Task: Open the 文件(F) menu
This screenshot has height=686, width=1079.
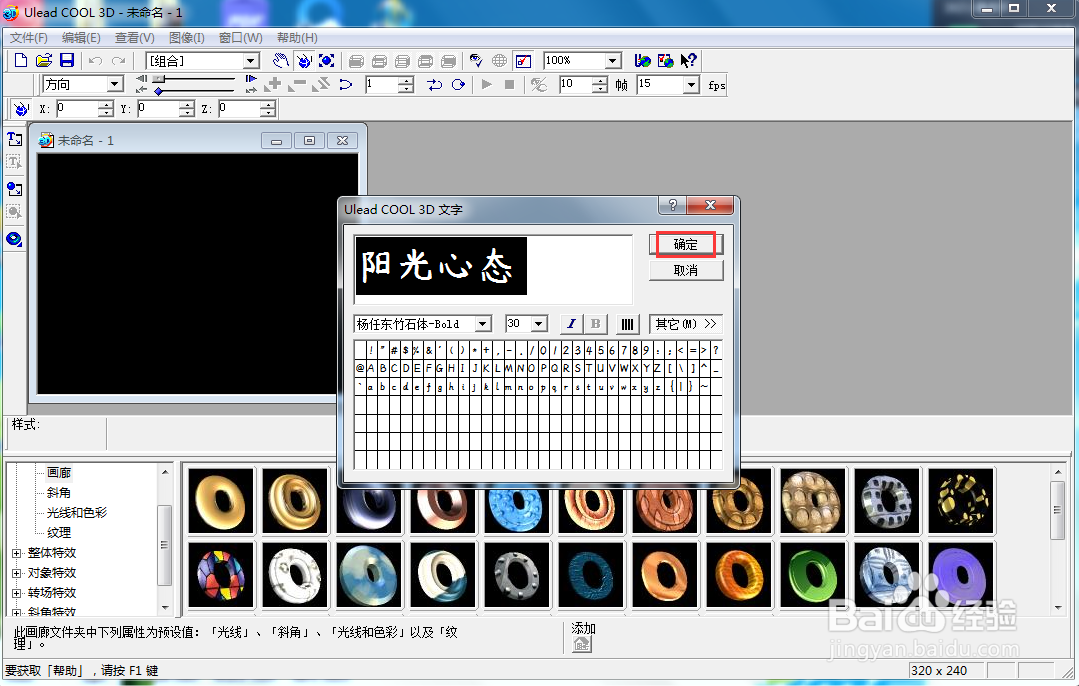Action: (28, 38)
